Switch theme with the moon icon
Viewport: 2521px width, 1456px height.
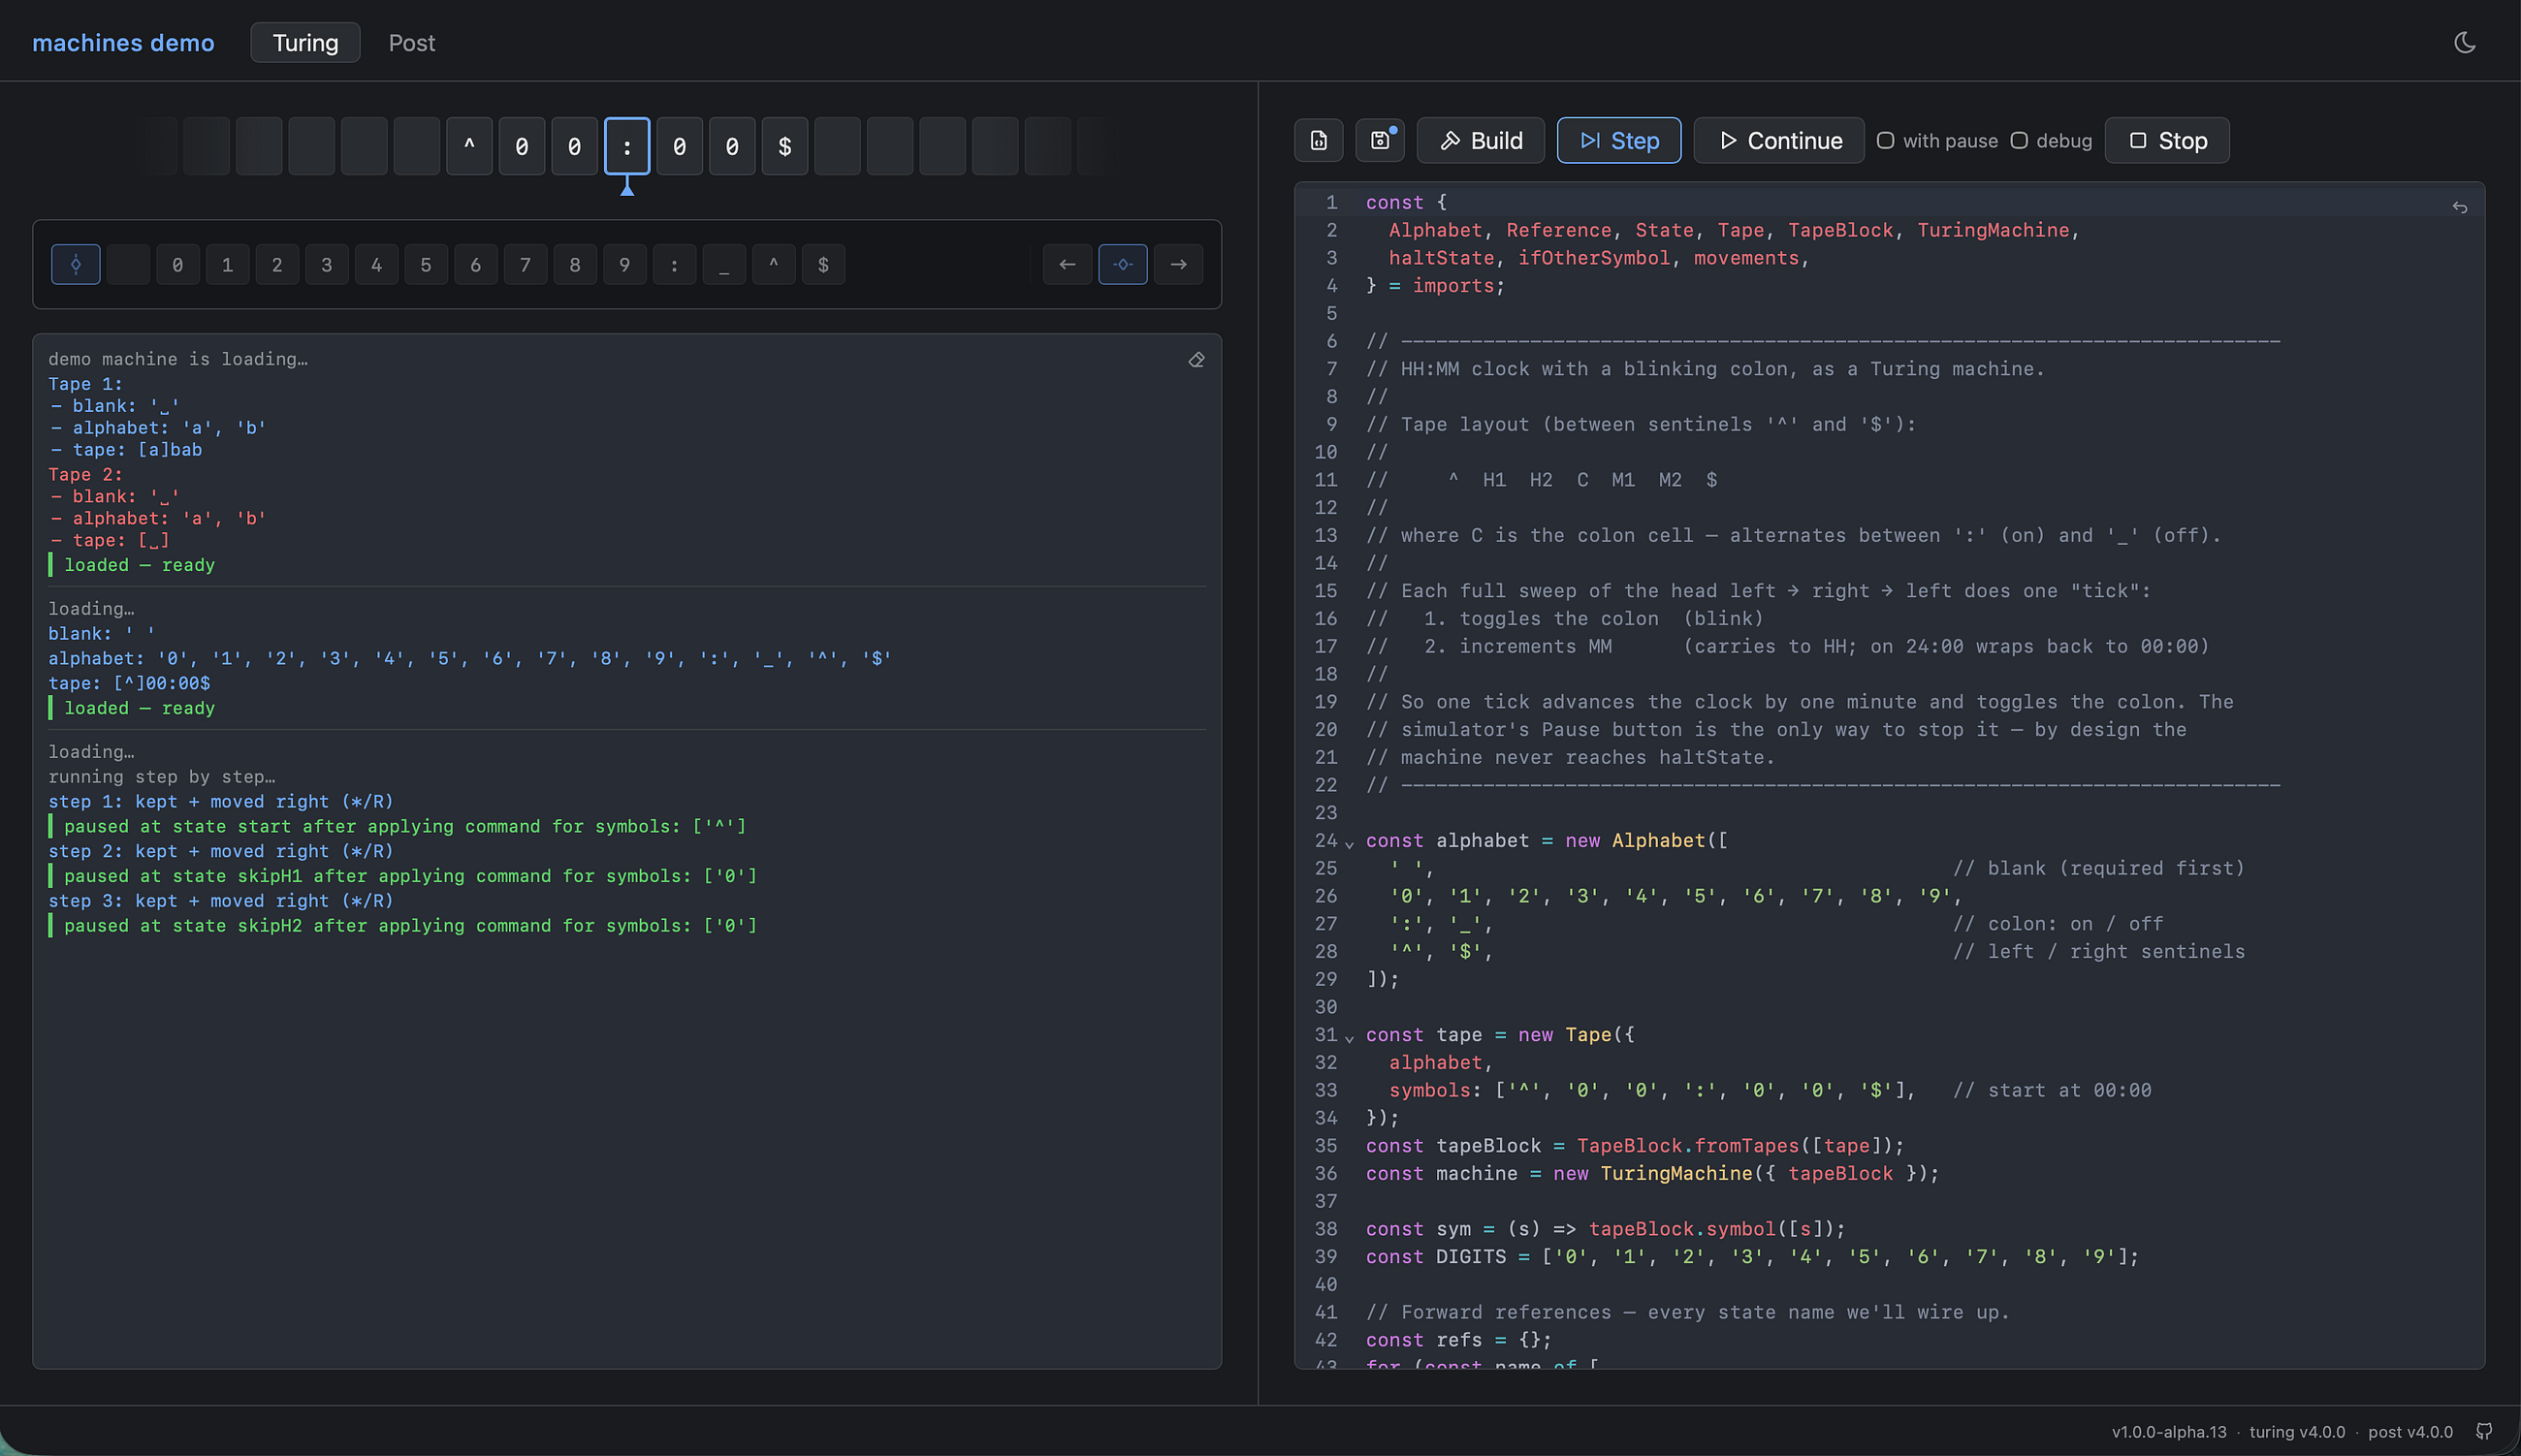(2465, 42)
